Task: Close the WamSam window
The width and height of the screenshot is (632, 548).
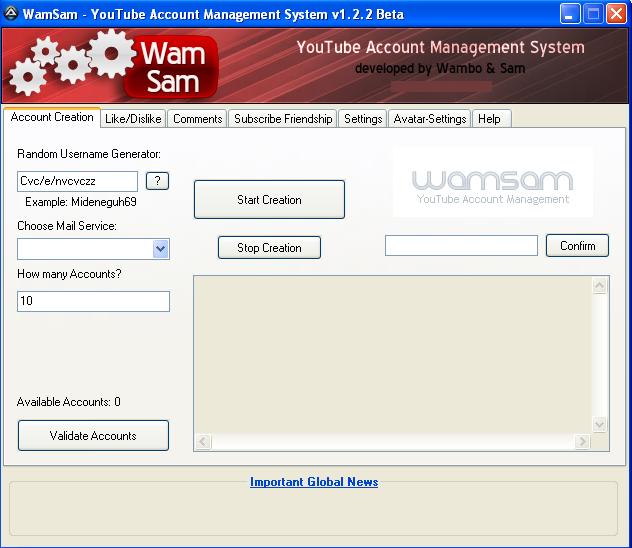Action: coord(617,14)
